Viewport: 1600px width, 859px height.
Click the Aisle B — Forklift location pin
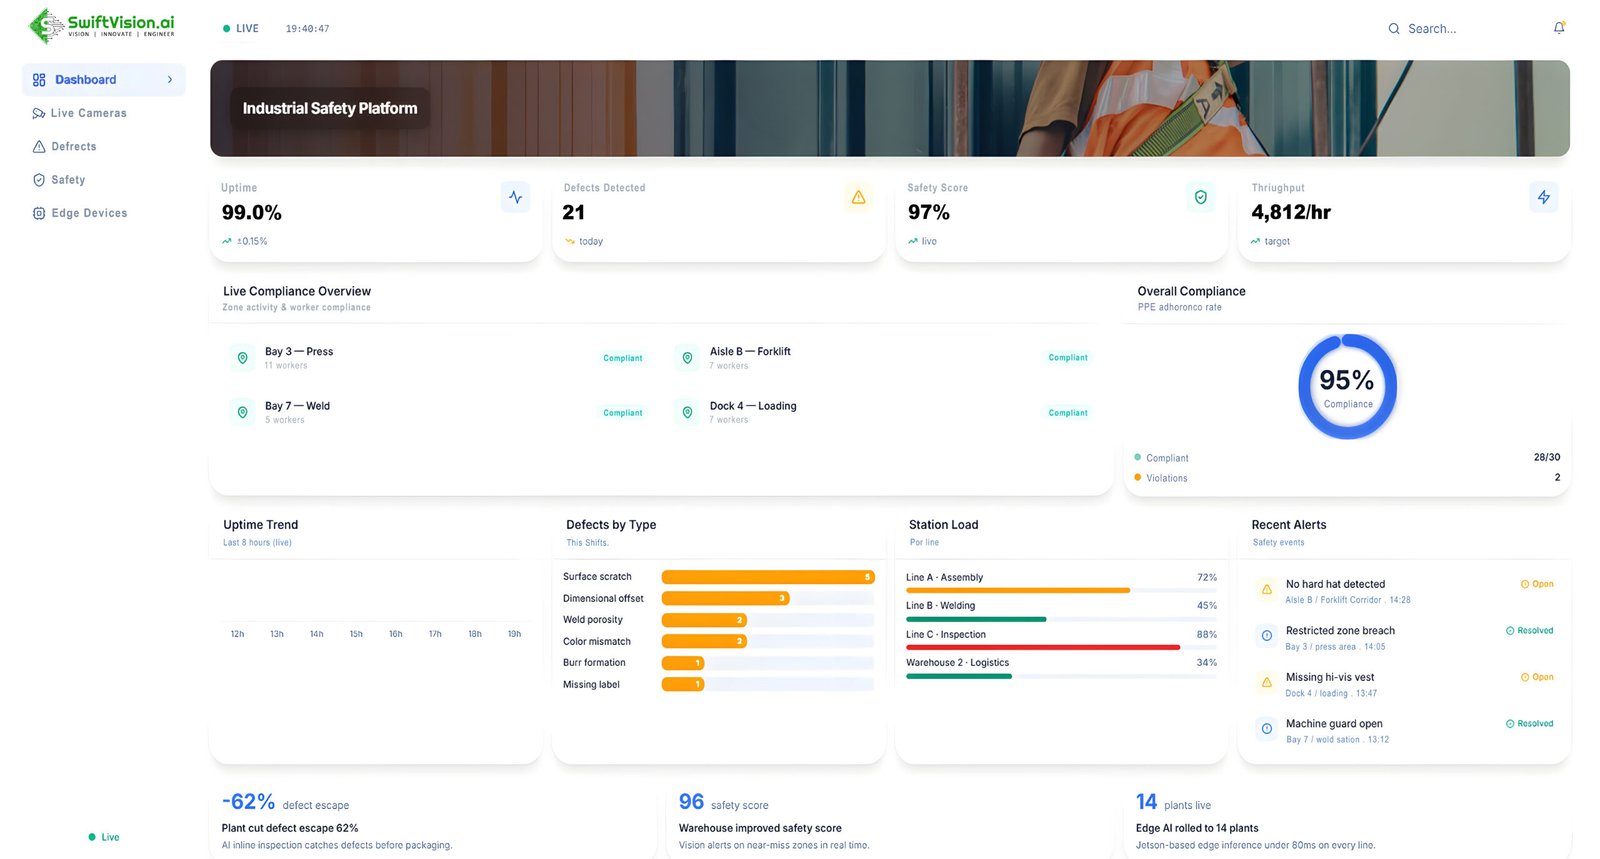(687, 358)
